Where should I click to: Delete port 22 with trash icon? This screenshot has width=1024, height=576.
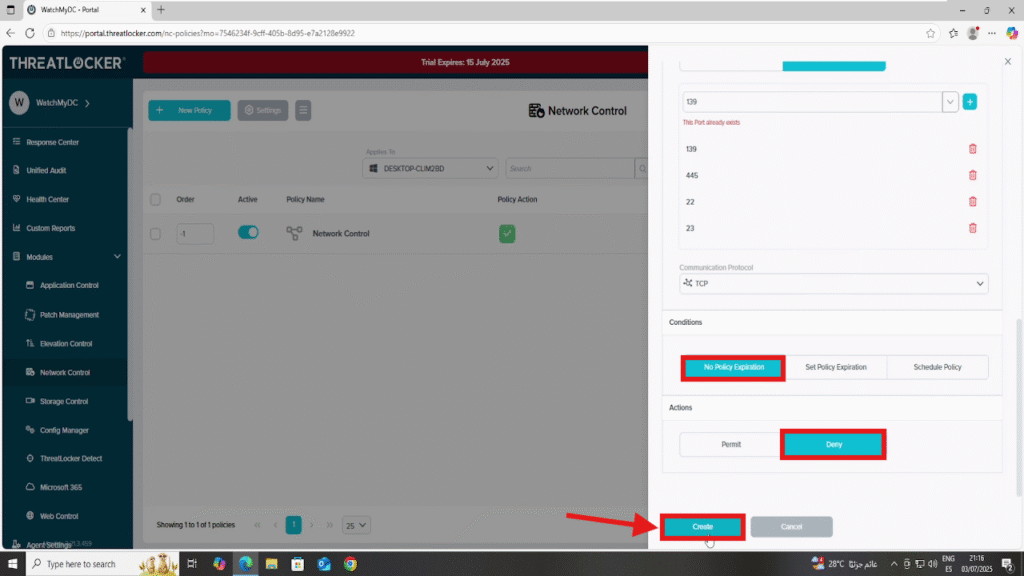[x=972, y=202]
